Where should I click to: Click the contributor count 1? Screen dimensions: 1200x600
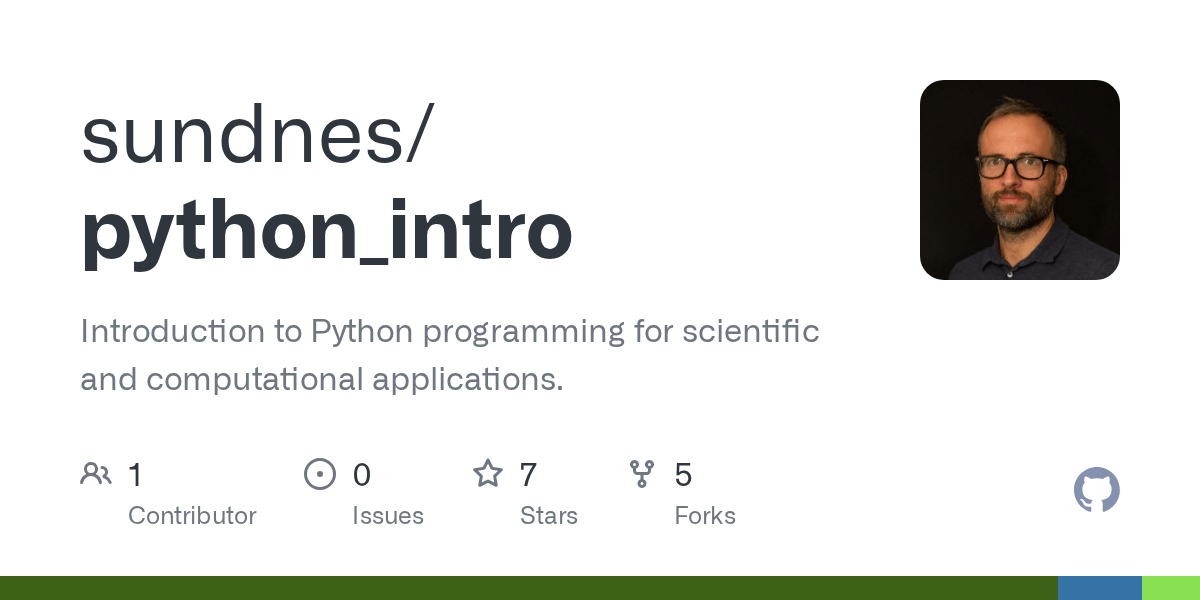(x=135, y=475)
